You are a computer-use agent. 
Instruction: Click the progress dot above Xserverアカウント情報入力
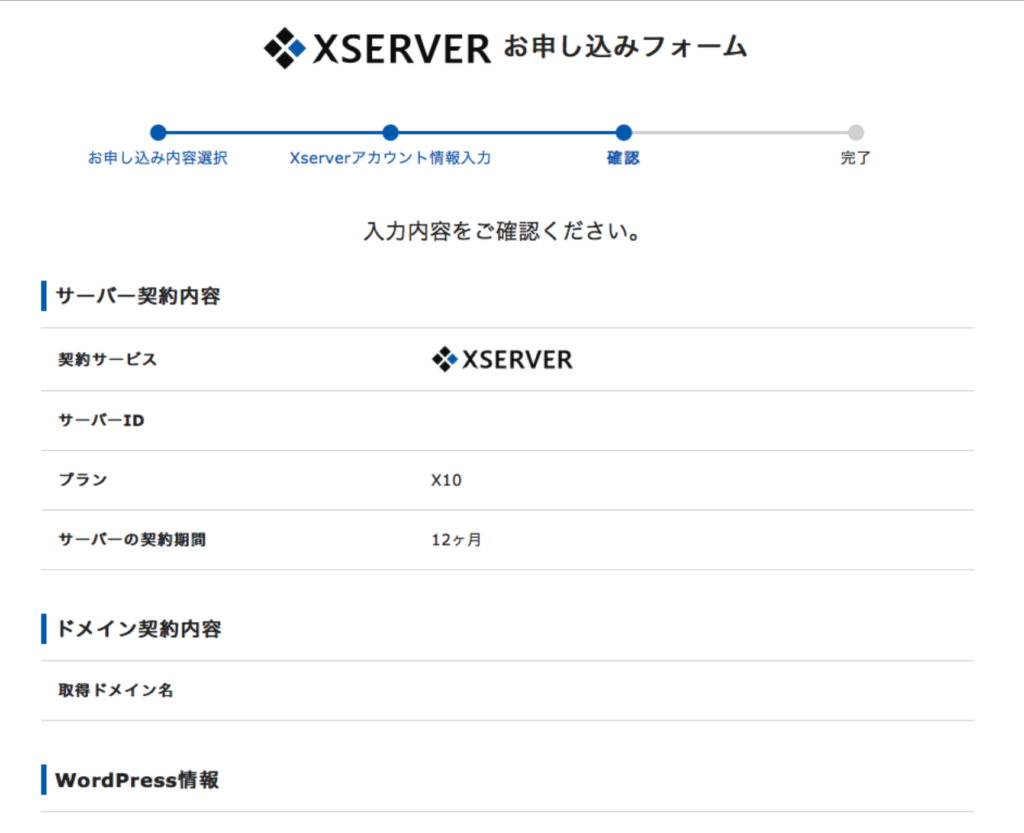pos(391,133)
